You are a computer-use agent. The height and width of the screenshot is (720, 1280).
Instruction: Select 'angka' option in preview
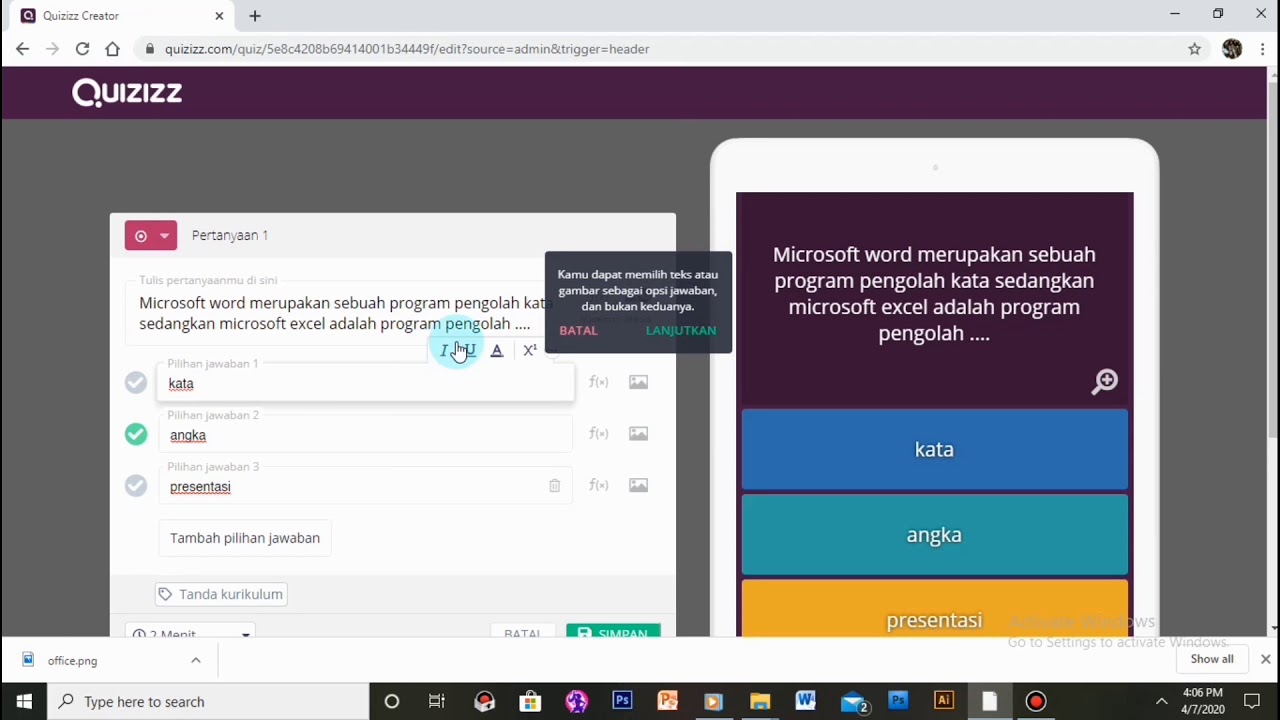(x=934, y=535)
